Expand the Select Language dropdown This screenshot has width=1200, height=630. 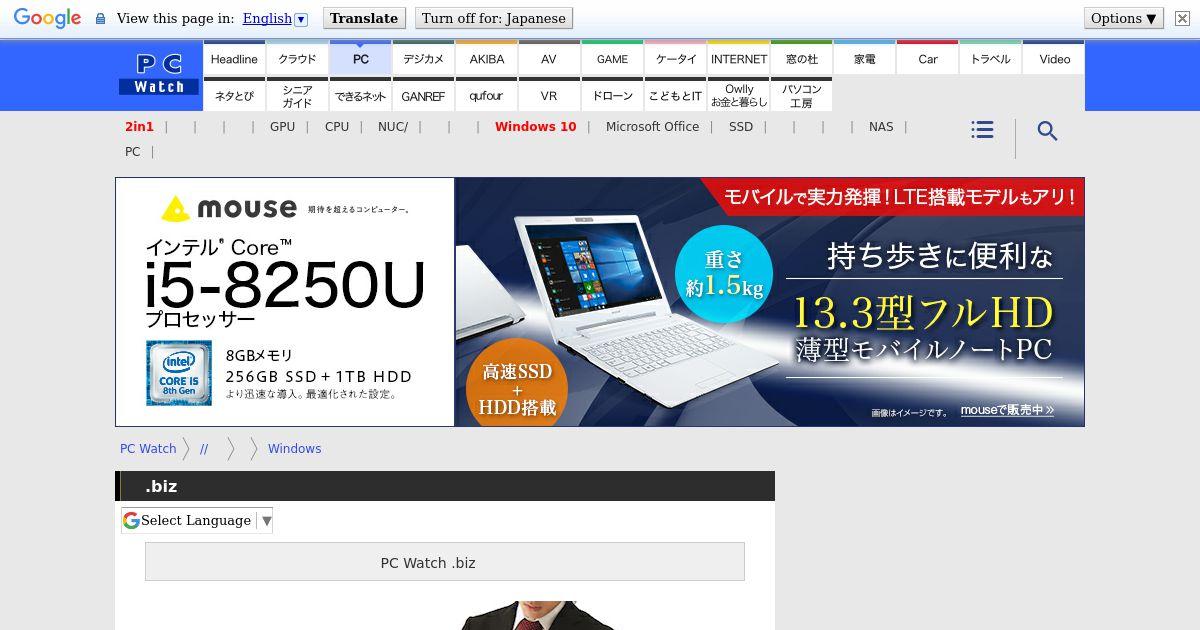[x=197, y=520]
